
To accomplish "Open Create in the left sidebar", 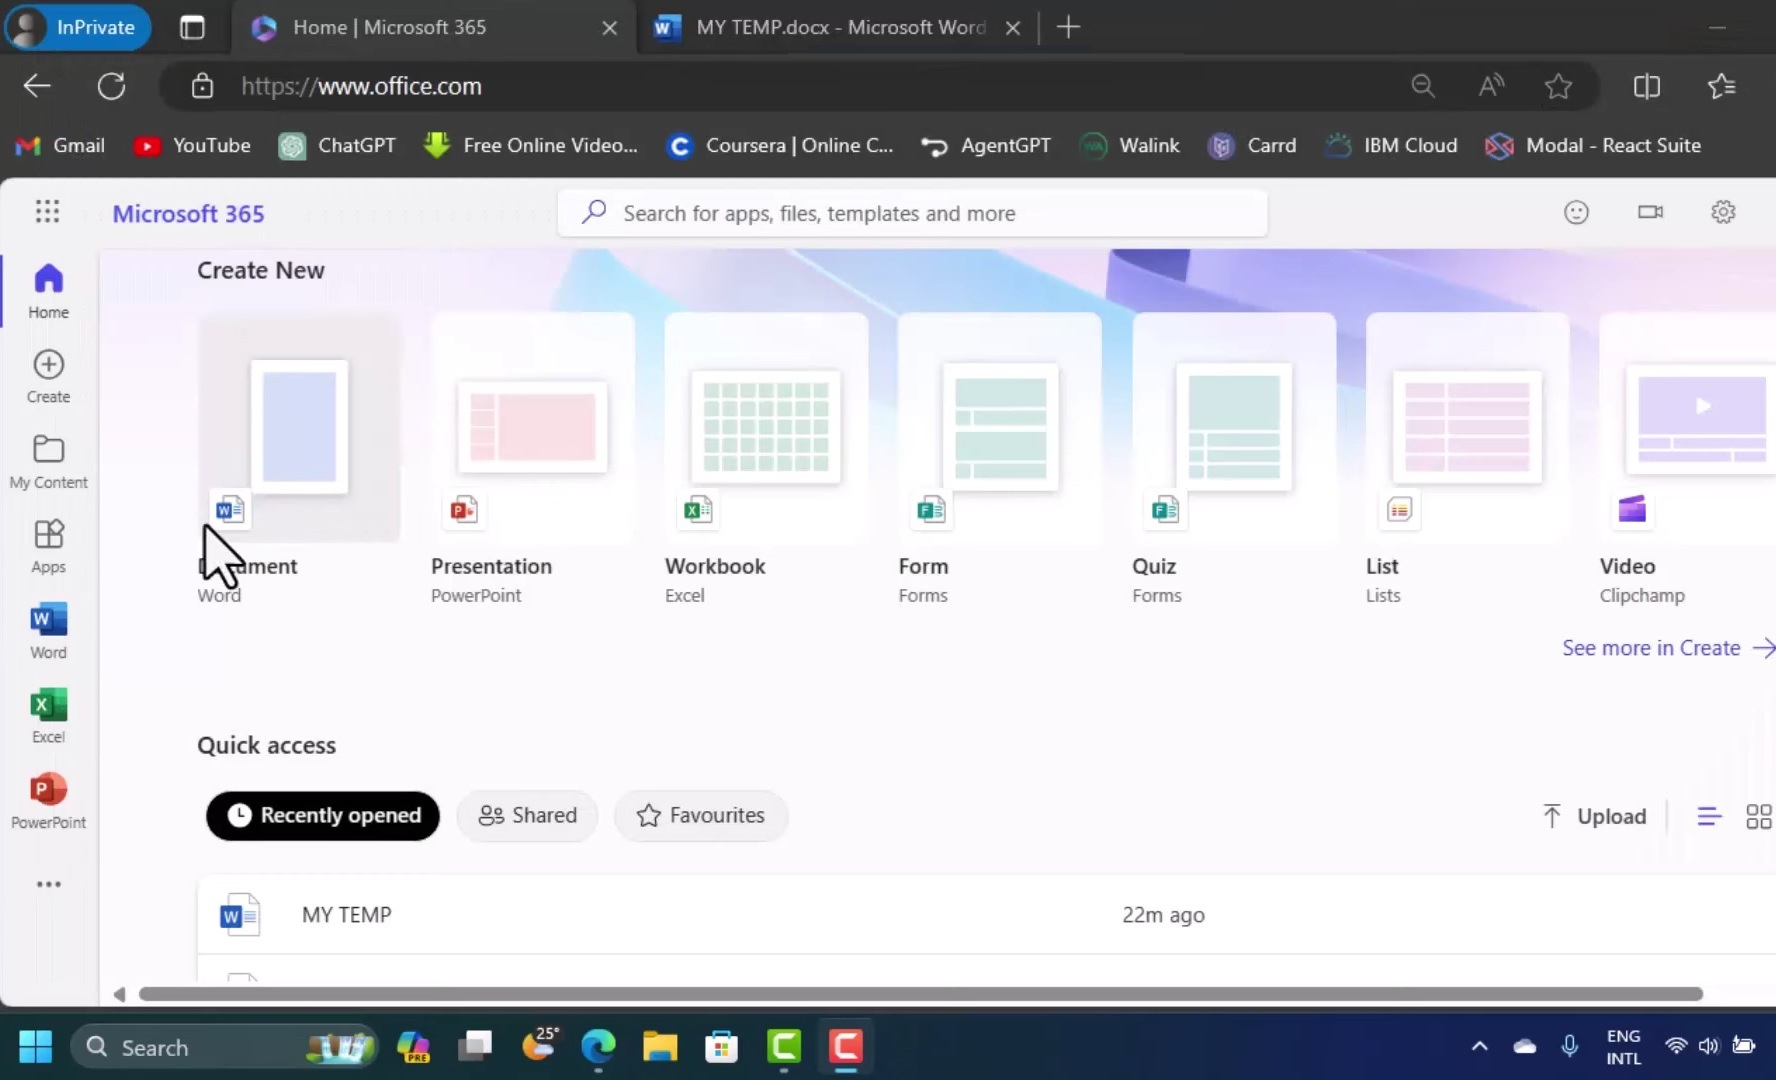I will tap(48, 376).
